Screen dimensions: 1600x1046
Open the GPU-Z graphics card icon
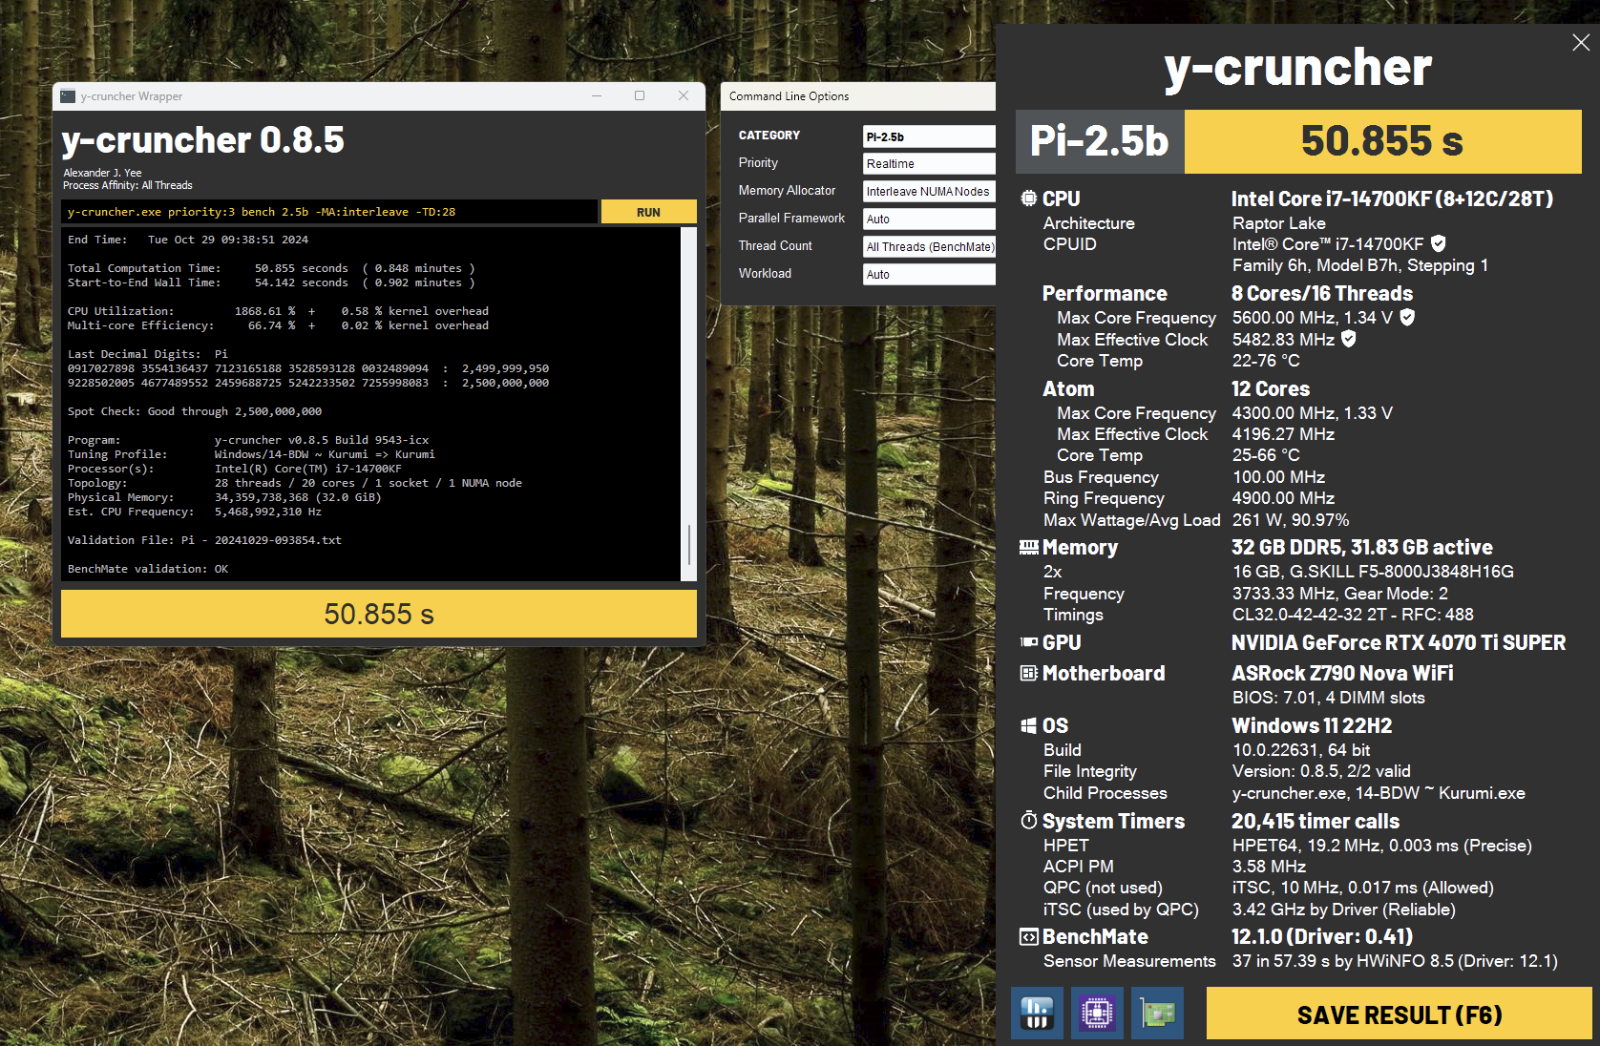click(x=1158, y=1013)
